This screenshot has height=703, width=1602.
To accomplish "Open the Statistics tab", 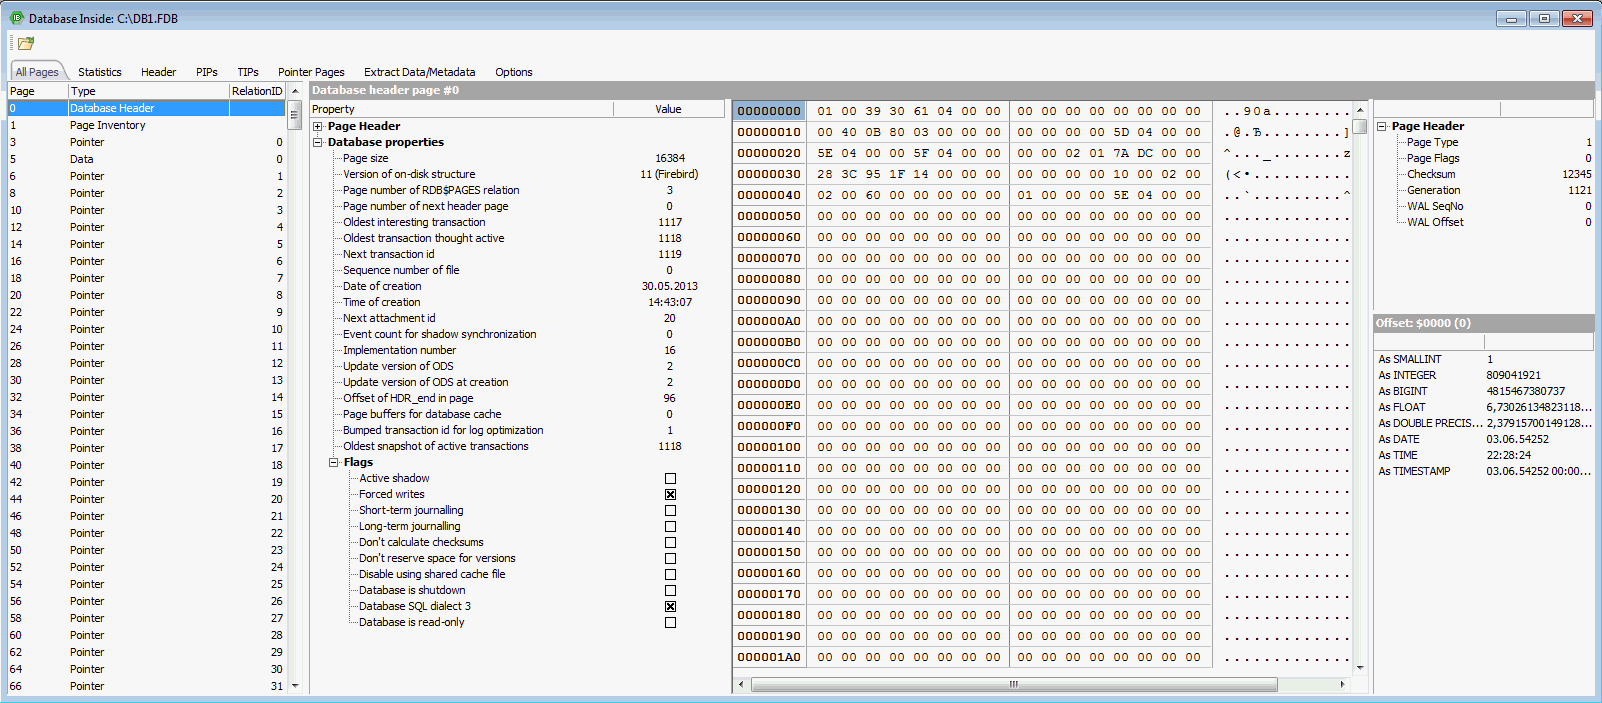I will 100,72.
